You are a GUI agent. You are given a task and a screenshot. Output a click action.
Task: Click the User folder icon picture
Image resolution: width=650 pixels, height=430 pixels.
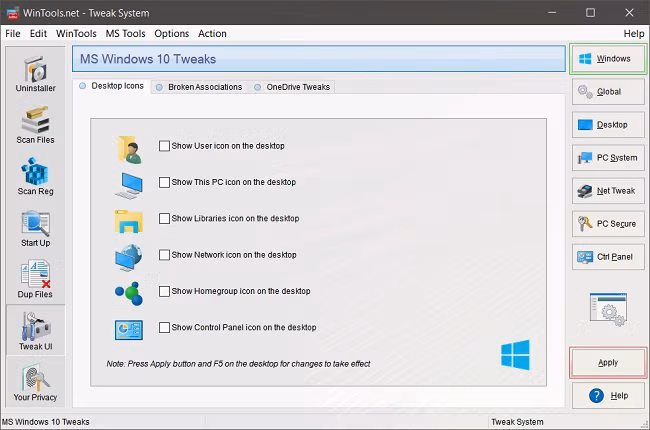tap(129, 150)
